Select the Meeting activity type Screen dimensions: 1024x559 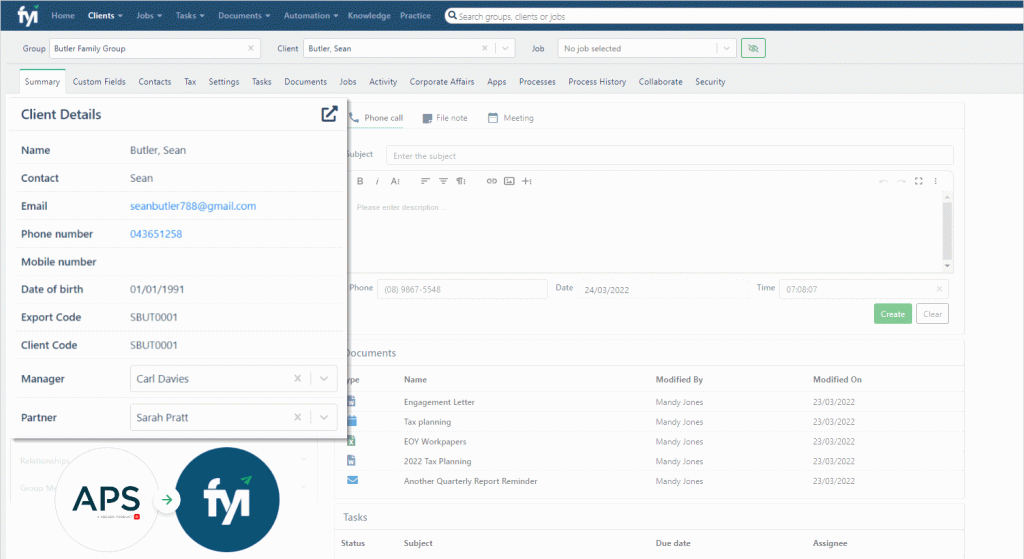coord(511,118)
